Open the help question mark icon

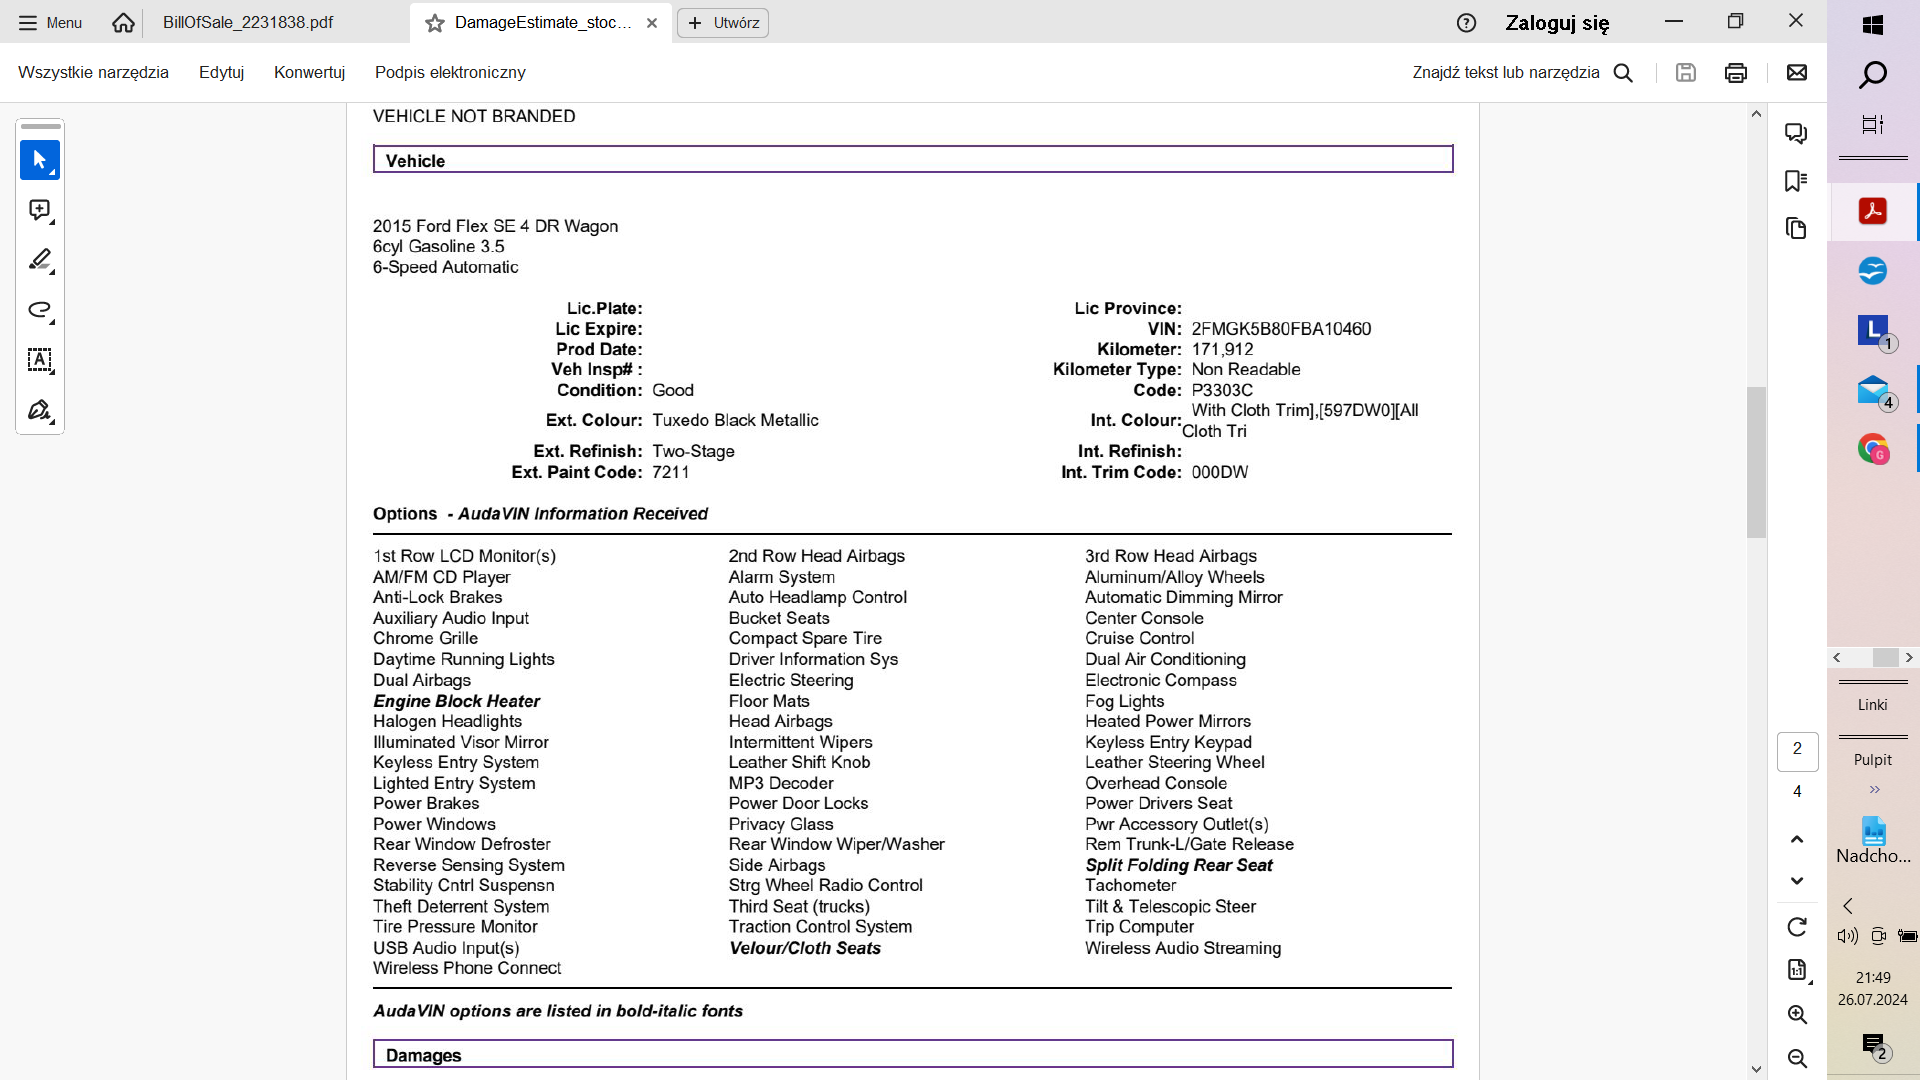click(1466, 23)
